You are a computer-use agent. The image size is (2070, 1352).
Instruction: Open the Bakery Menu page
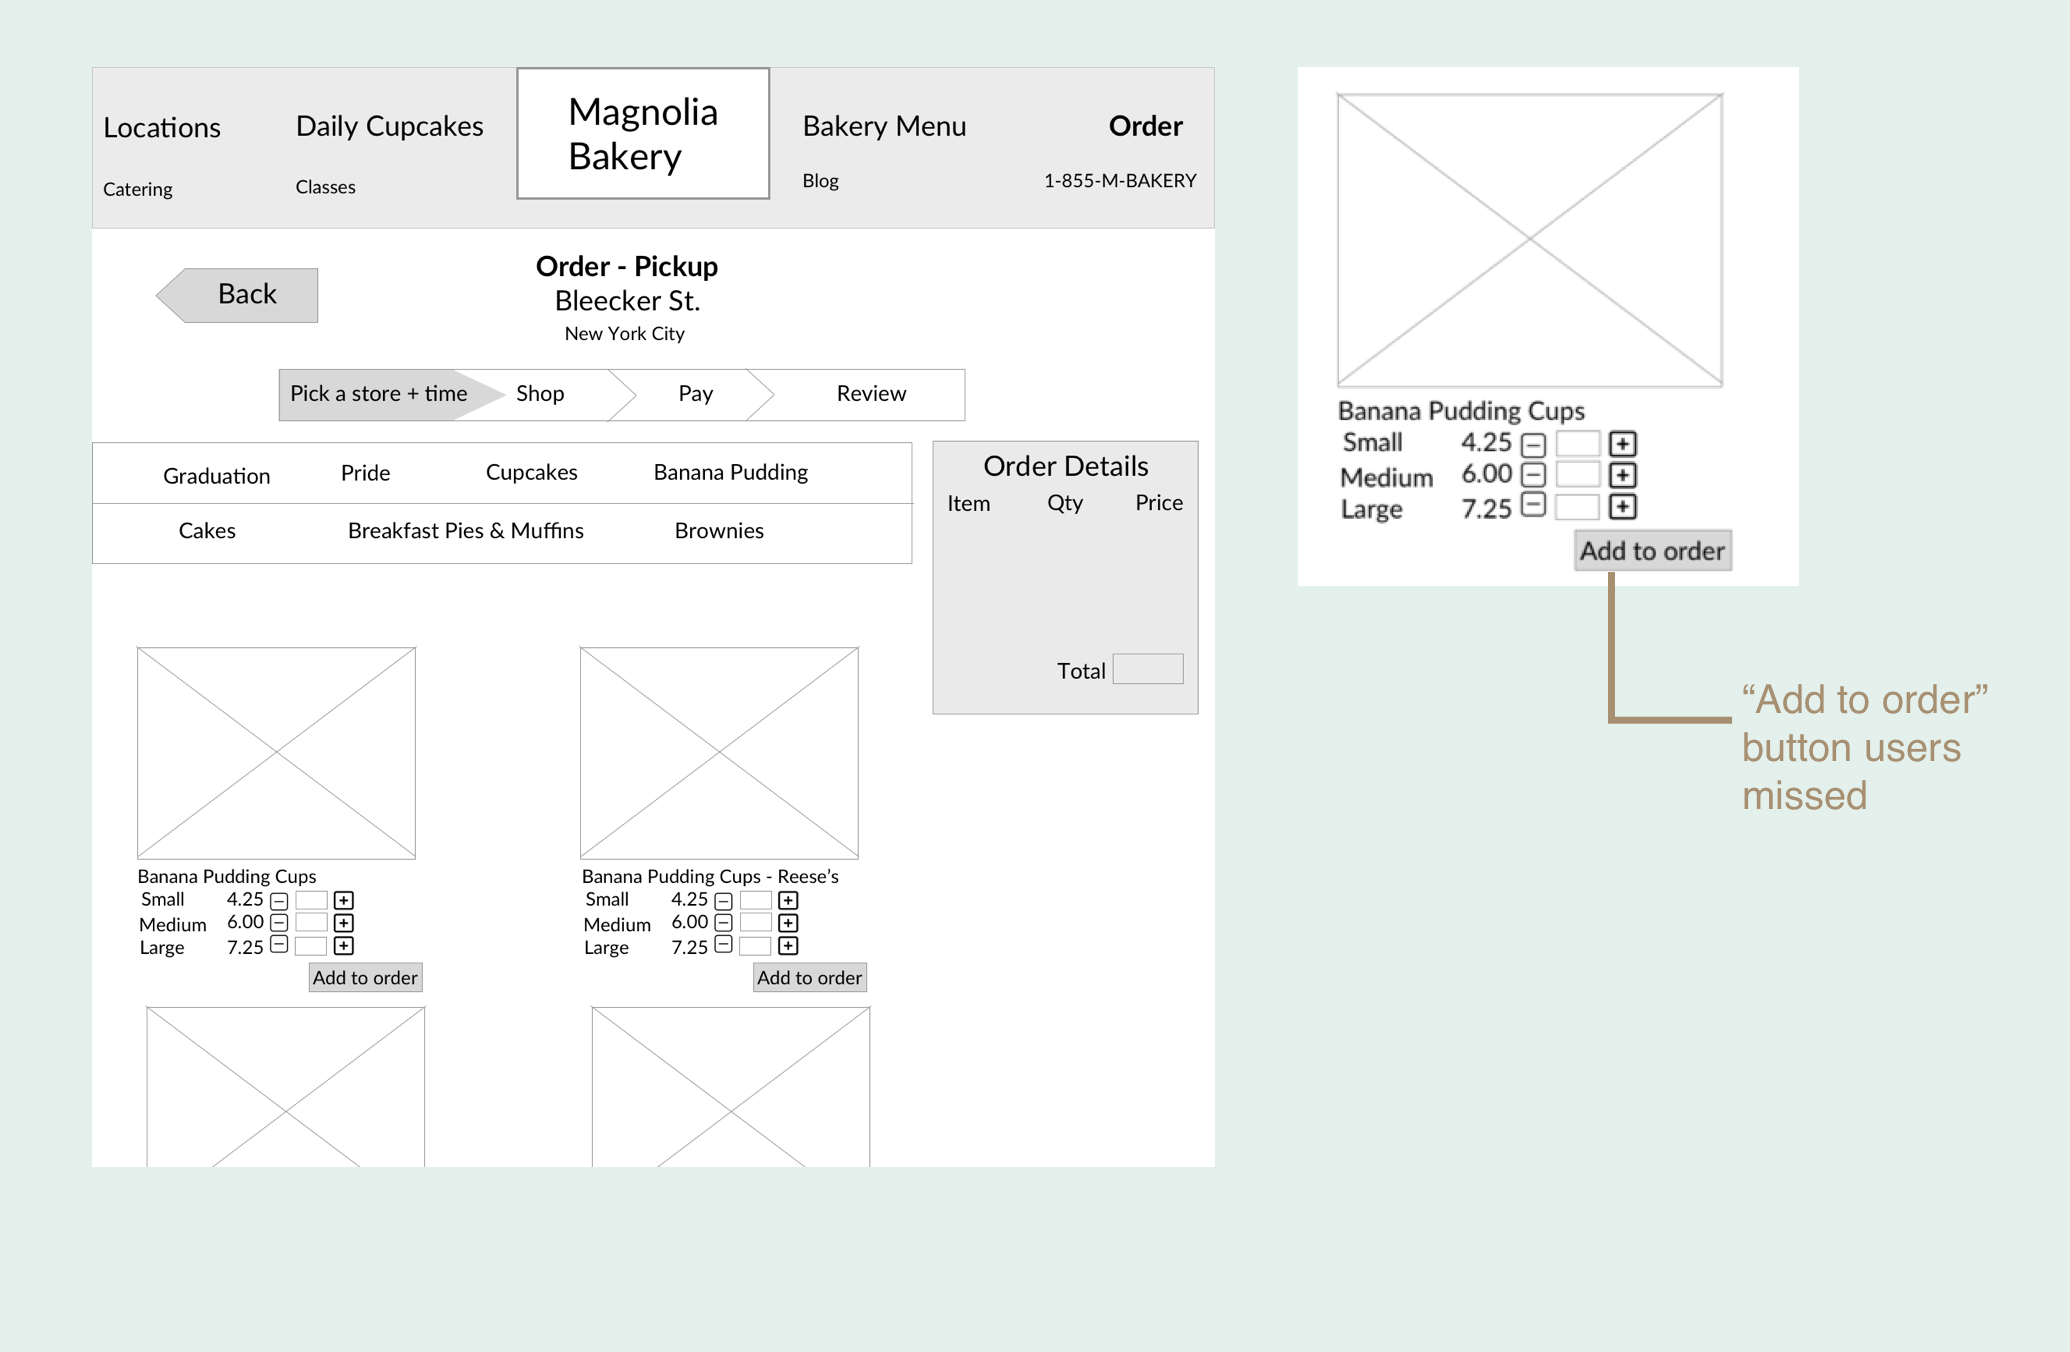(884, 126)
